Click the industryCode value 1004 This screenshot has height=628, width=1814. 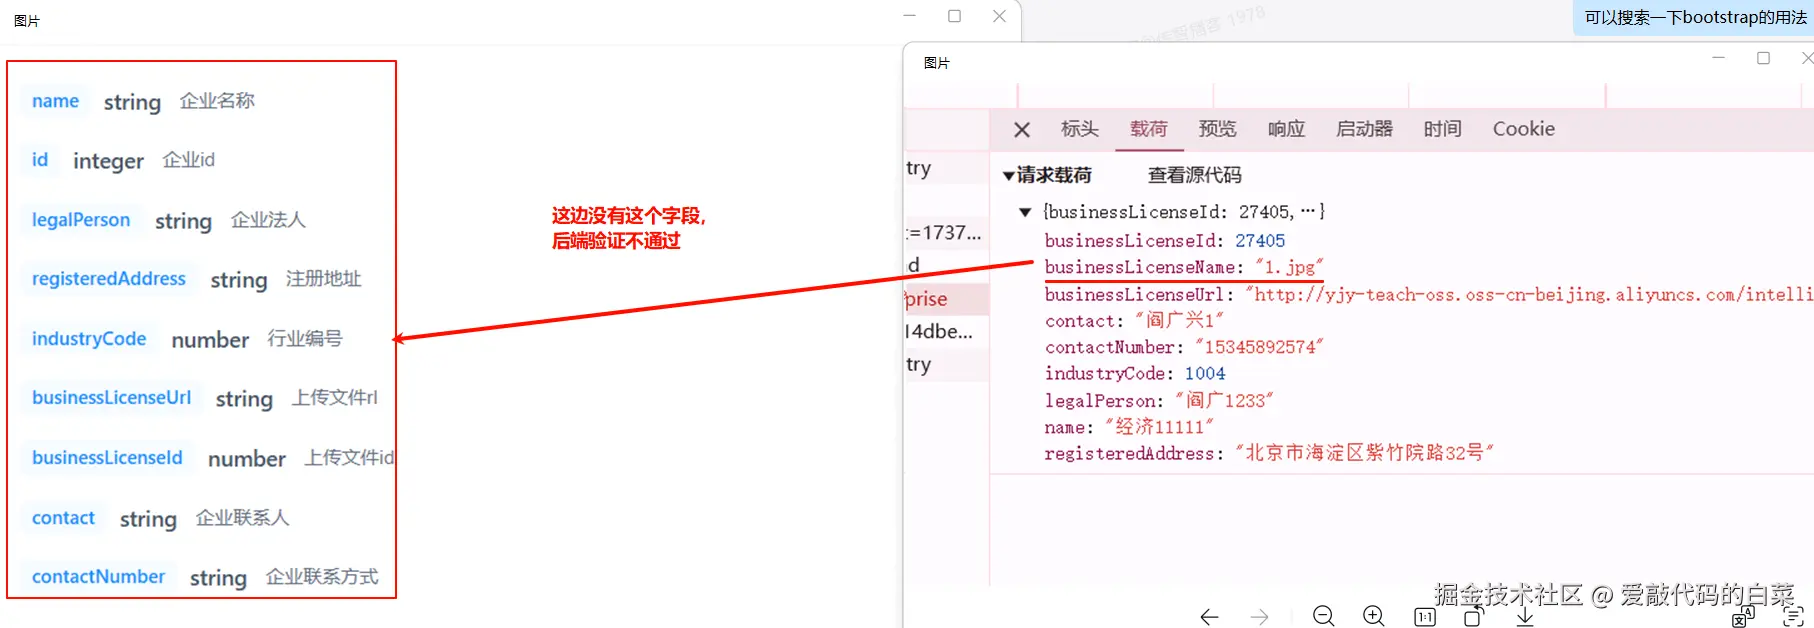pyautogui.click(x=1205, y=374)
